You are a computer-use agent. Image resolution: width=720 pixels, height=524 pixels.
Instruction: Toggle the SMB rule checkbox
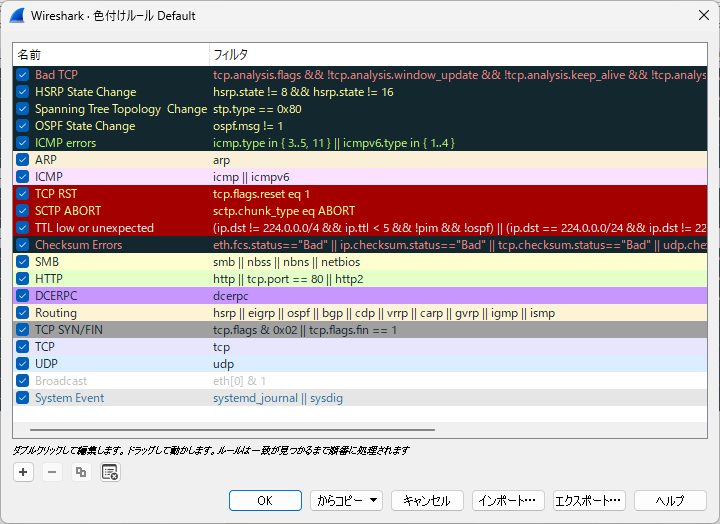pyautogui.click(x=22, y=262)
